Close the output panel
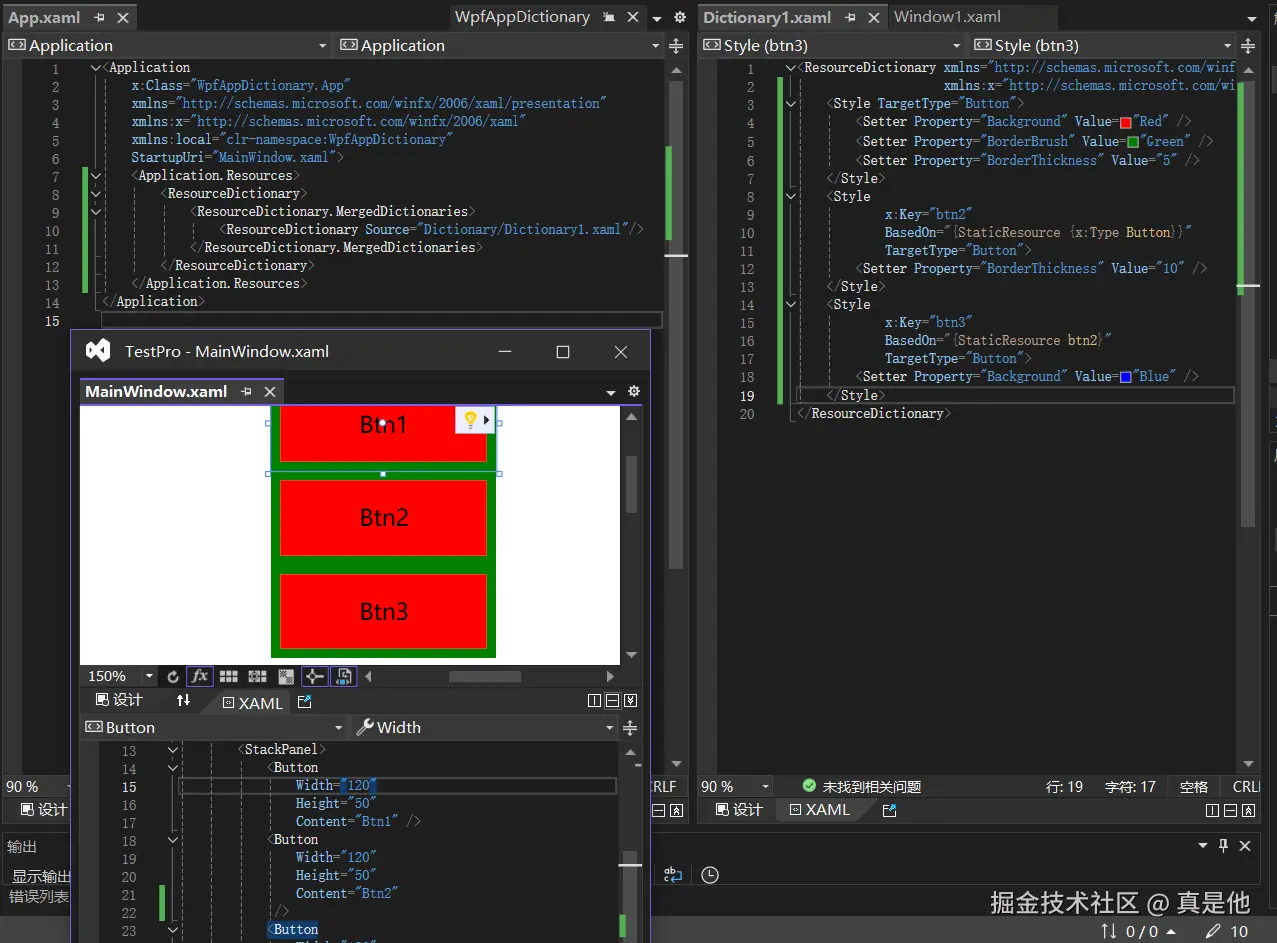This screenshot has height=943, width=1277. pyautogui.click(x=1245, y=846)
